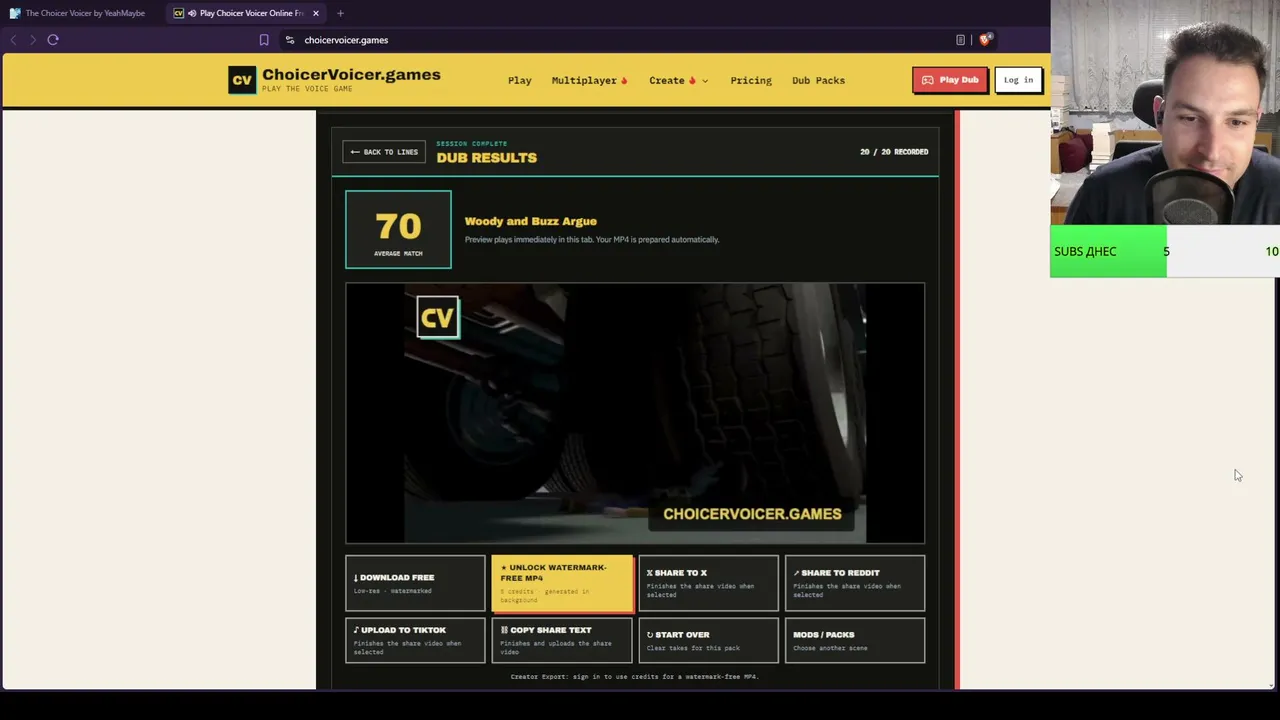Open Mods / Packs to choose another scene
Screen dimensions: 1280x720
pos(855,640)
